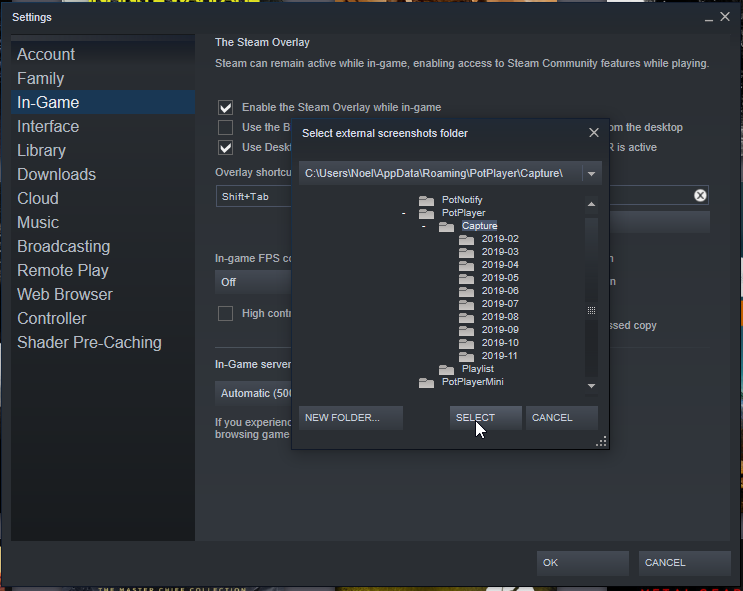Click the Playlist folder icon
Image resolution: width=743 pixels, height=591 pixels.
(446, 369)
